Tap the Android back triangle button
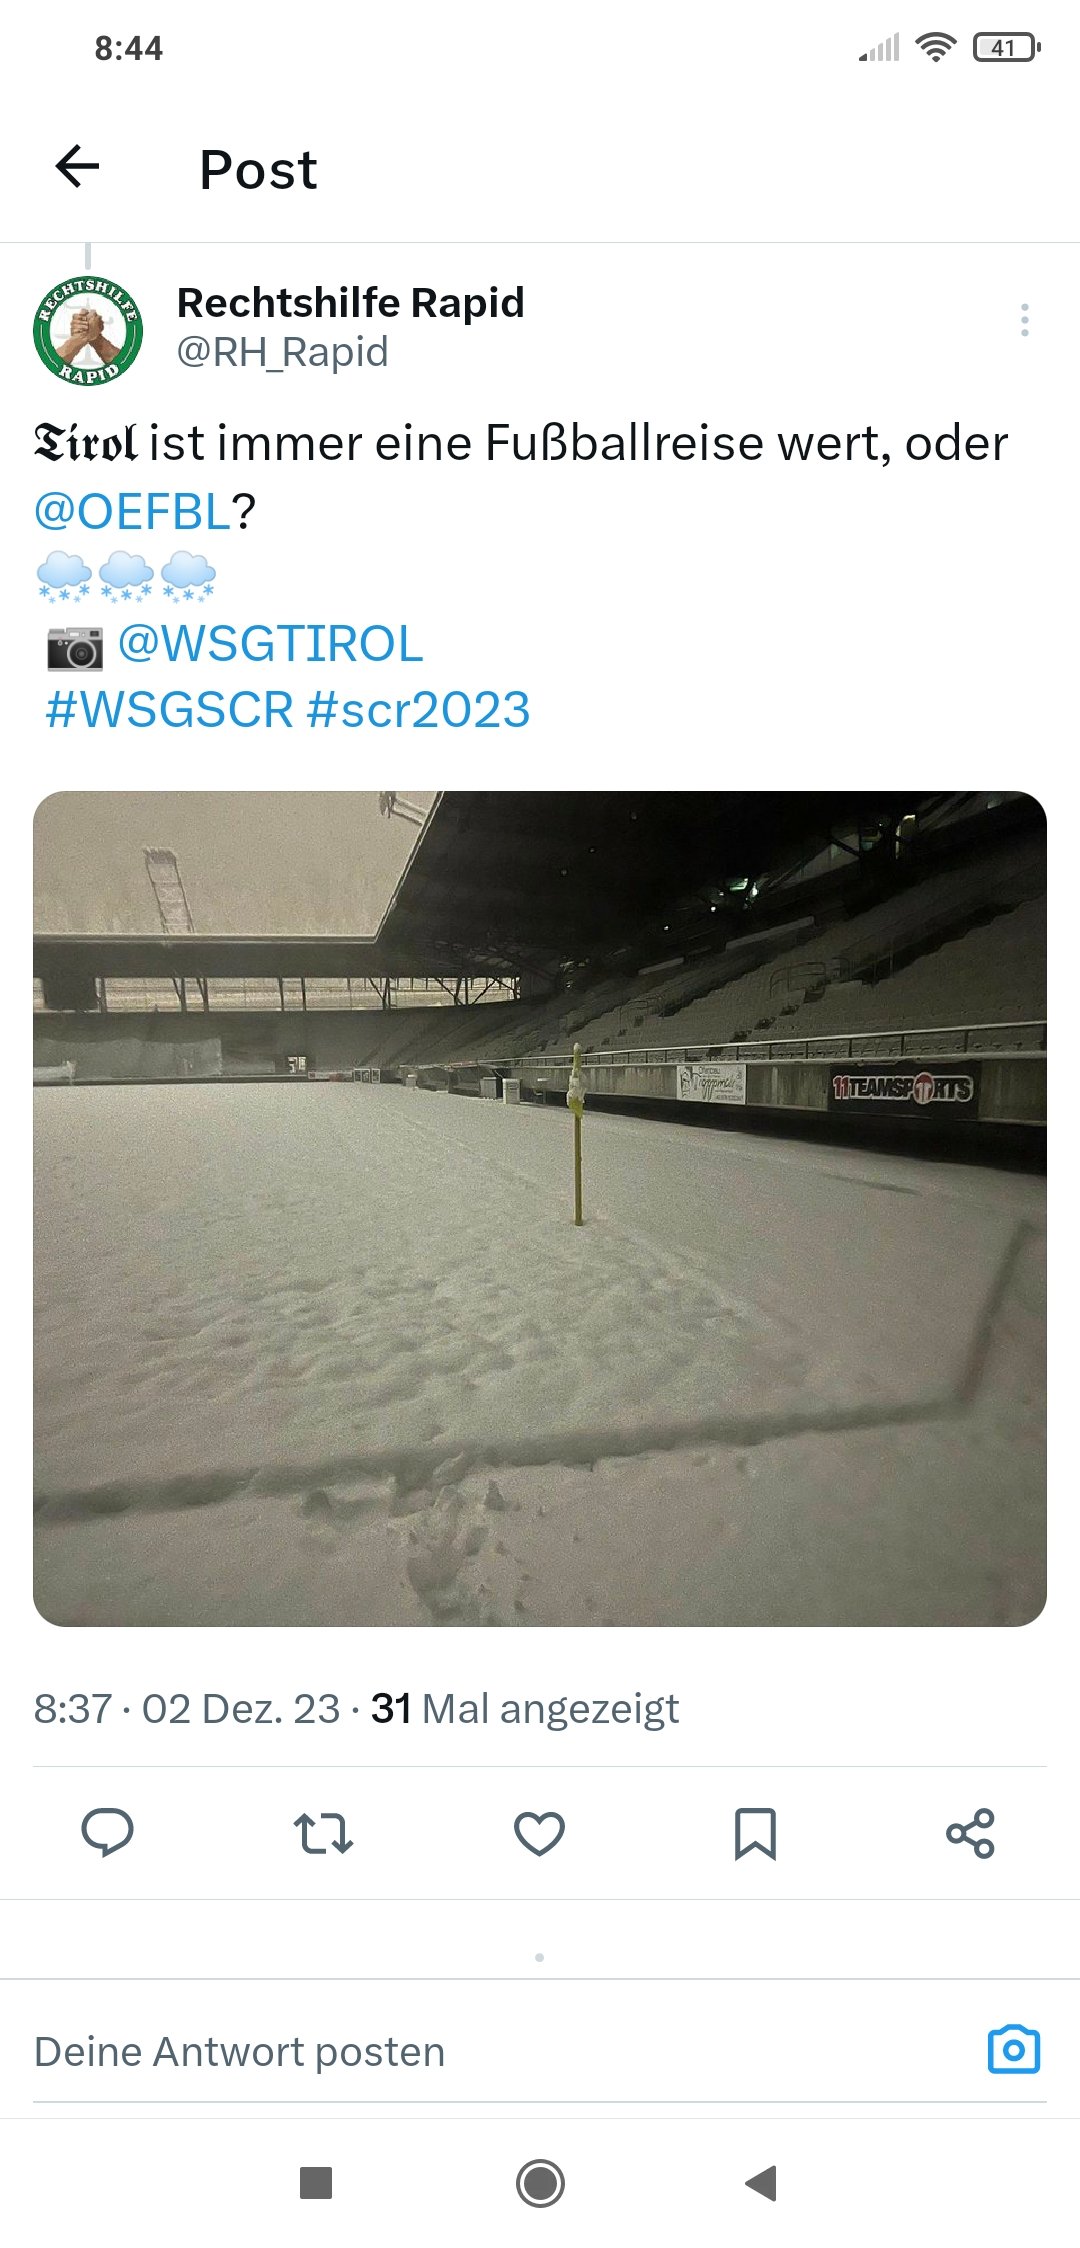This screenshot has height=2248, width=1080. coord(761,2183)
